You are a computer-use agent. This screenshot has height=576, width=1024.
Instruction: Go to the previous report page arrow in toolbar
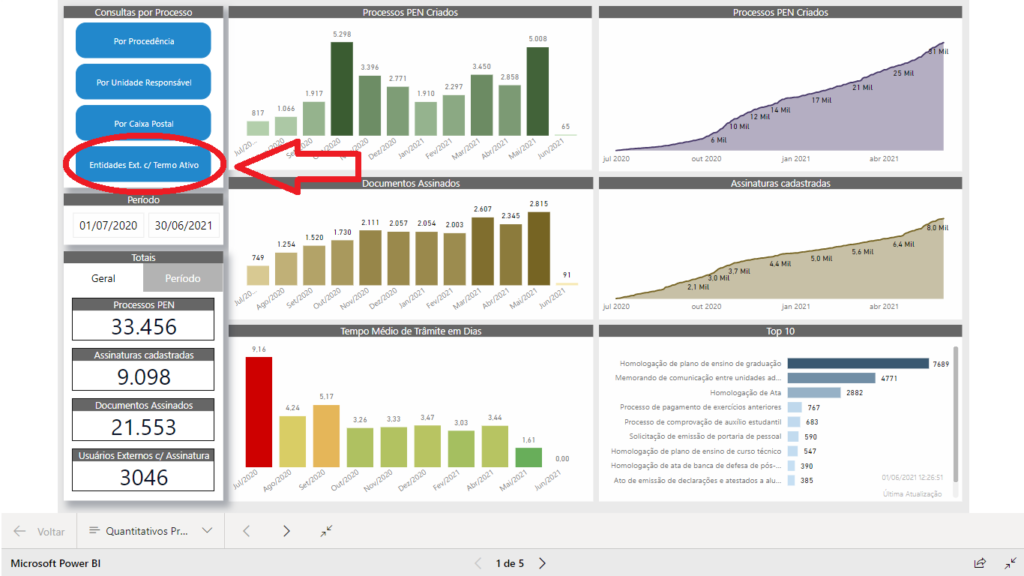[x=246, y=531]
